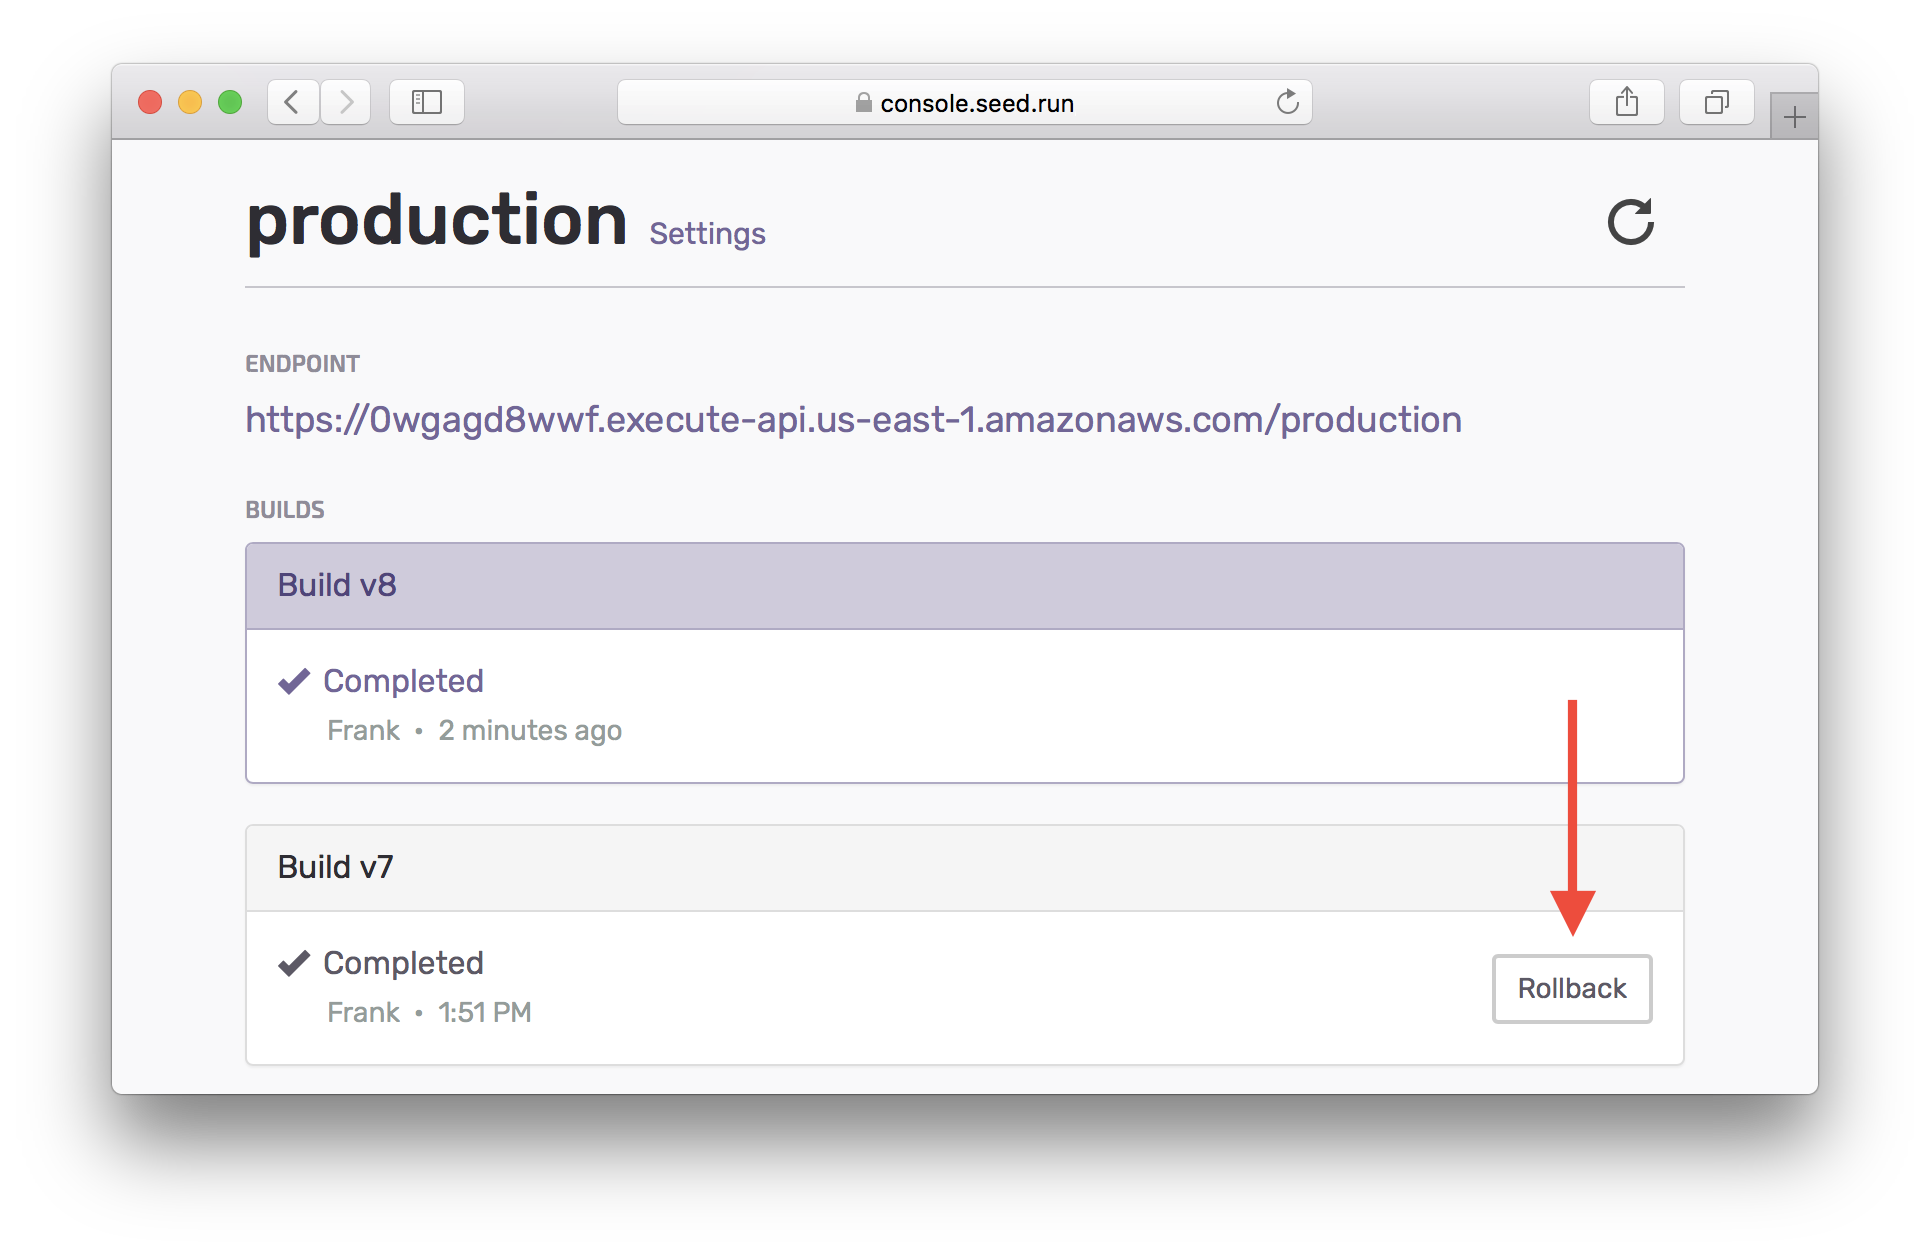Click the yellow minimize window button
Screen dimensions: 1930x1254
point(190,102)
